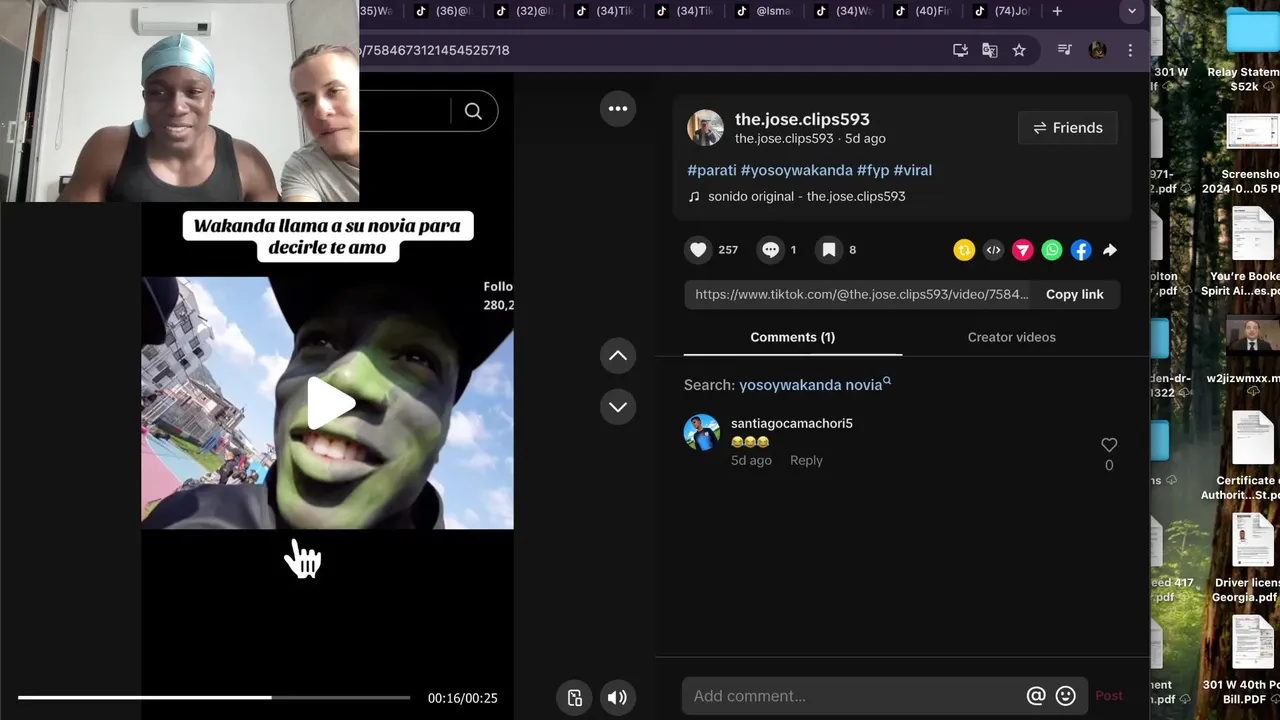Open santiagocamachori5 username link
This screenshot has height=720, width=1280.
(792, 423)
